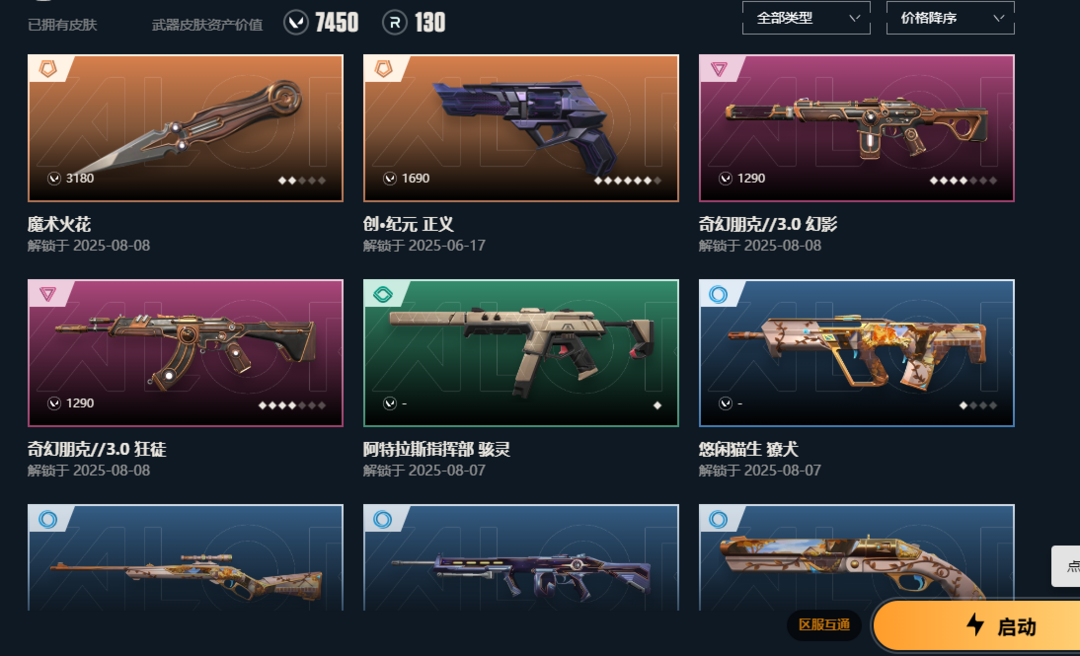1080x656 pixels.
Task: Click the blue circle rarity badge on 獠犬 card
Action: tap(718, 295)
